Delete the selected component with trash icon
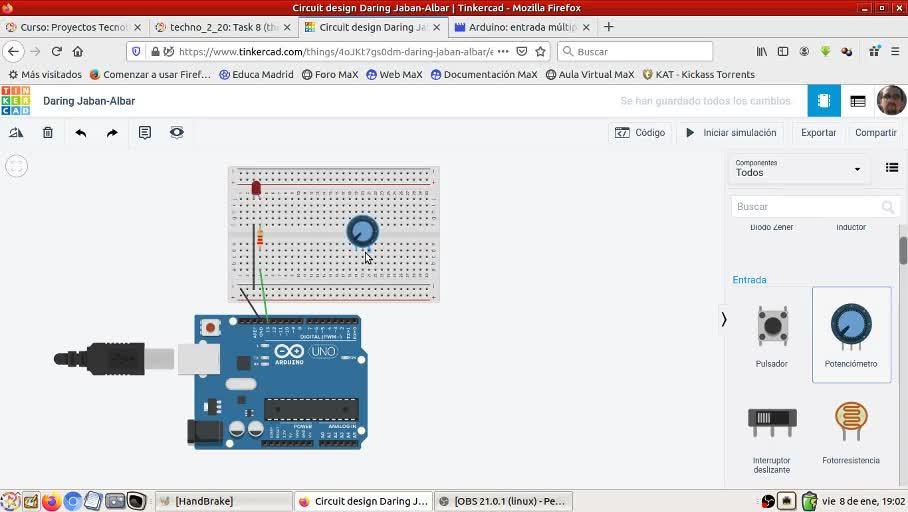 click(48, 133)
